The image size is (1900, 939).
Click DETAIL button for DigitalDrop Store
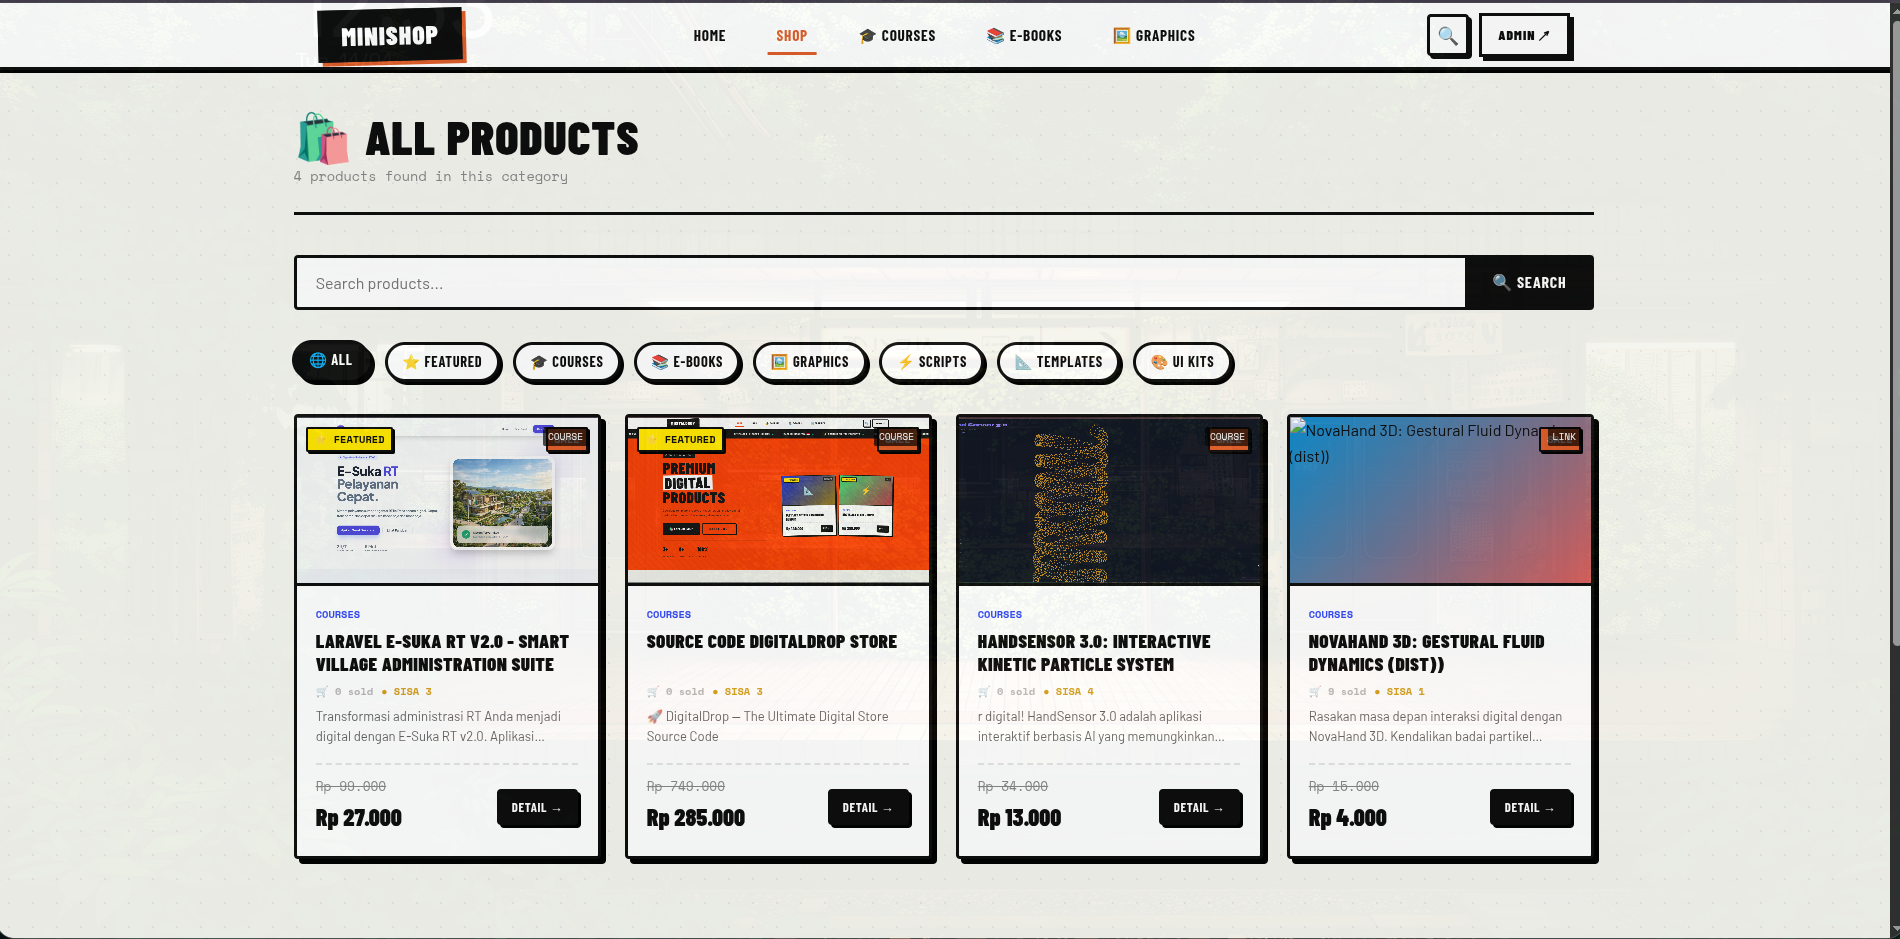868,808
